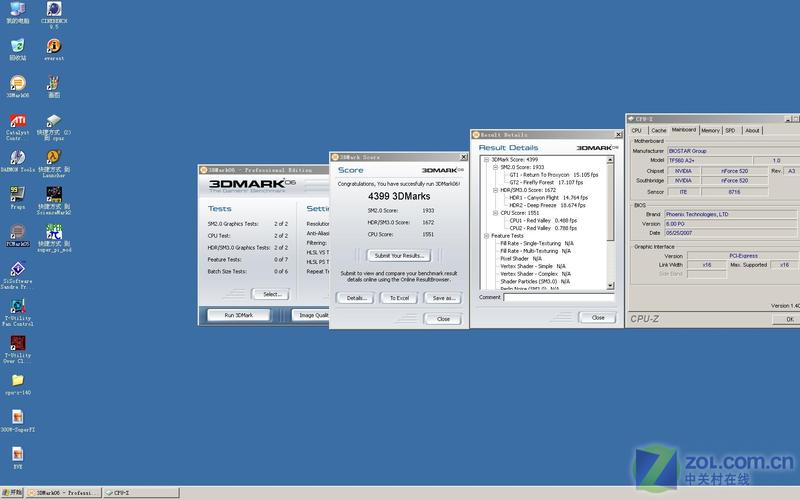Select the HDR1 - Canyon Flight row
Image resolution: width=800 pixels, height=500 pixels.
point(548,198)
